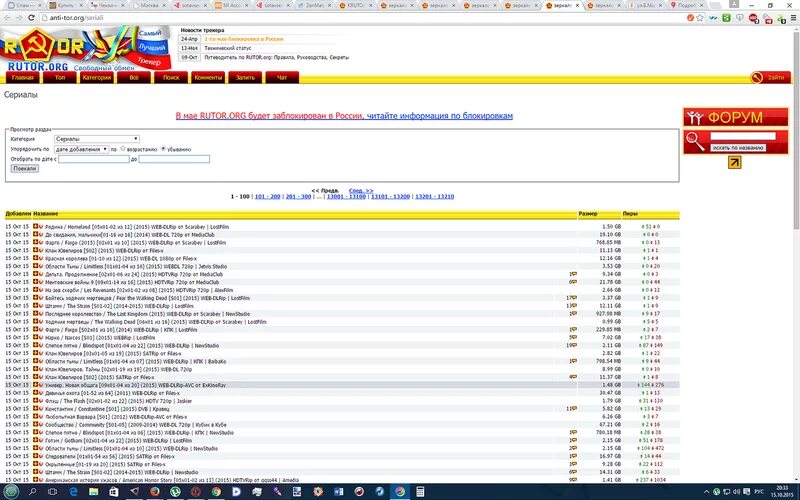The height and width of the screenshot is (500, 800).
Task: Open Категории menu item
Action: coord(96,78)
